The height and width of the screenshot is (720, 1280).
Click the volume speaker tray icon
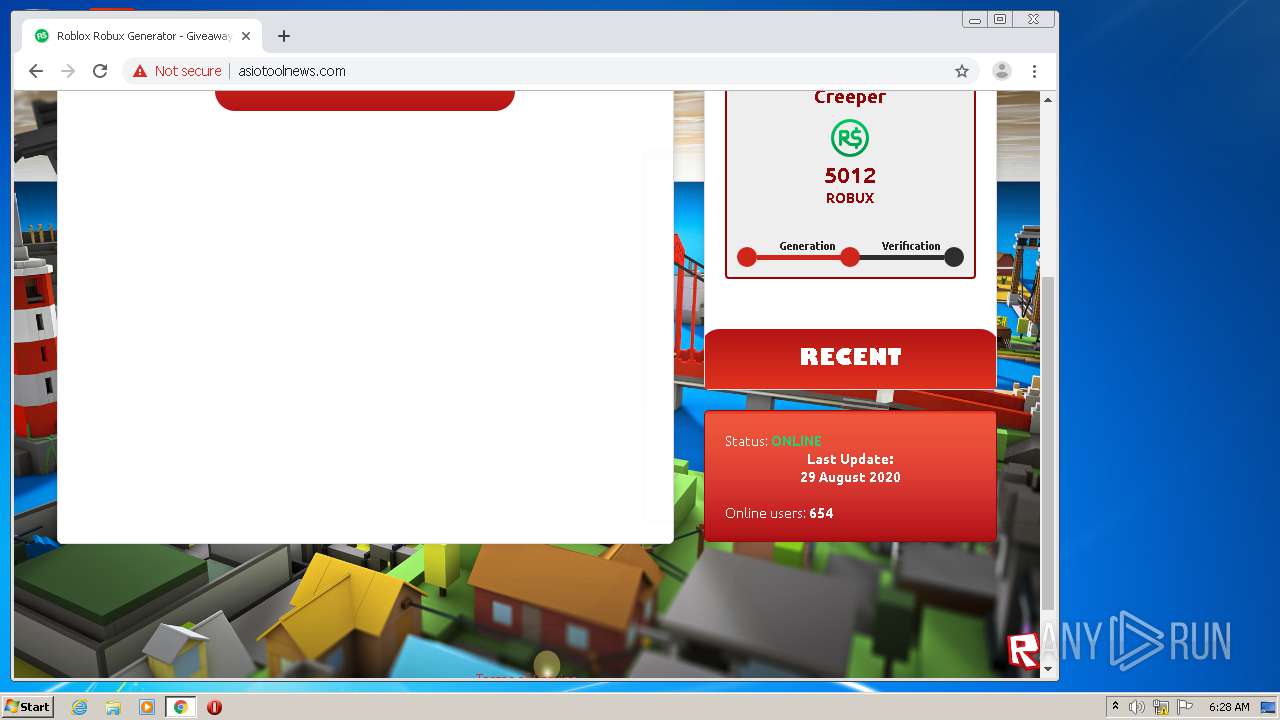coord(1137,707)
